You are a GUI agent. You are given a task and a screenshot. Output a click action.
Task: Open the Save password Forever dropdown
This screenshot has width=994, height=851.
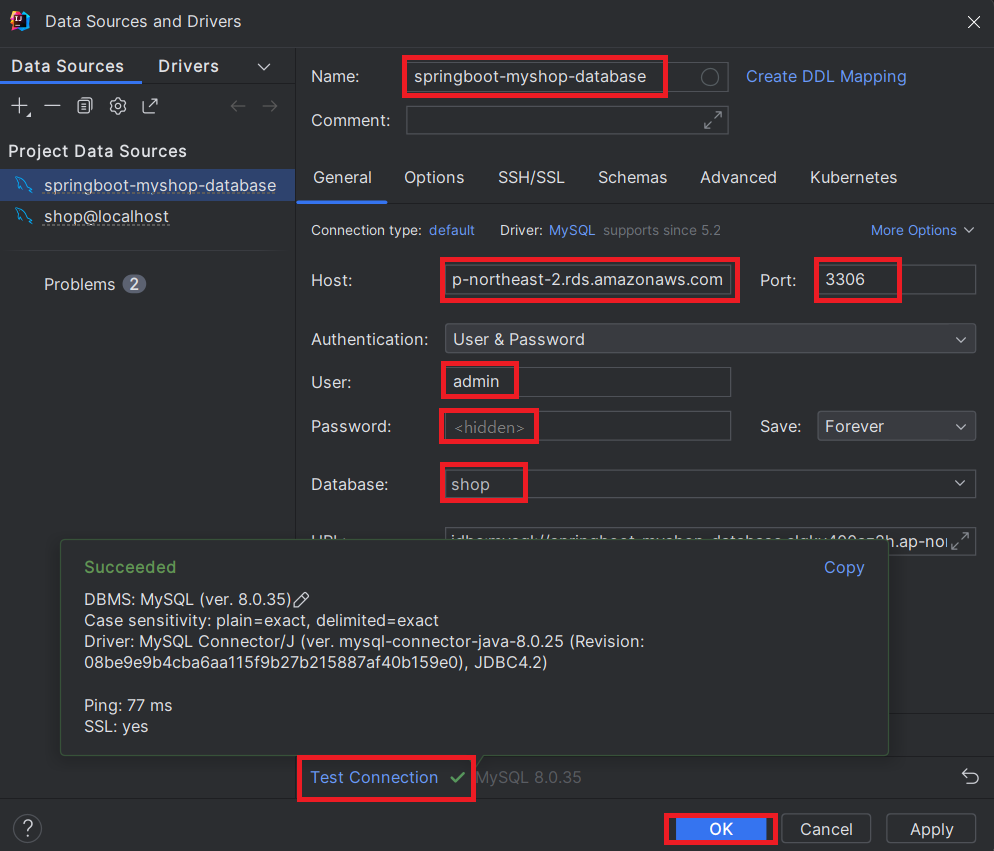[896, 426]
